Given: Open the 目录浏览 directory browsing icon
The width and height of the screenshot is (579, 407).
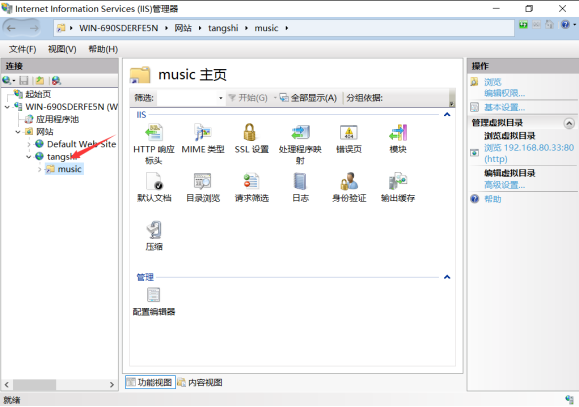Looking at the screenshot, I should click(x=203, y=187).
